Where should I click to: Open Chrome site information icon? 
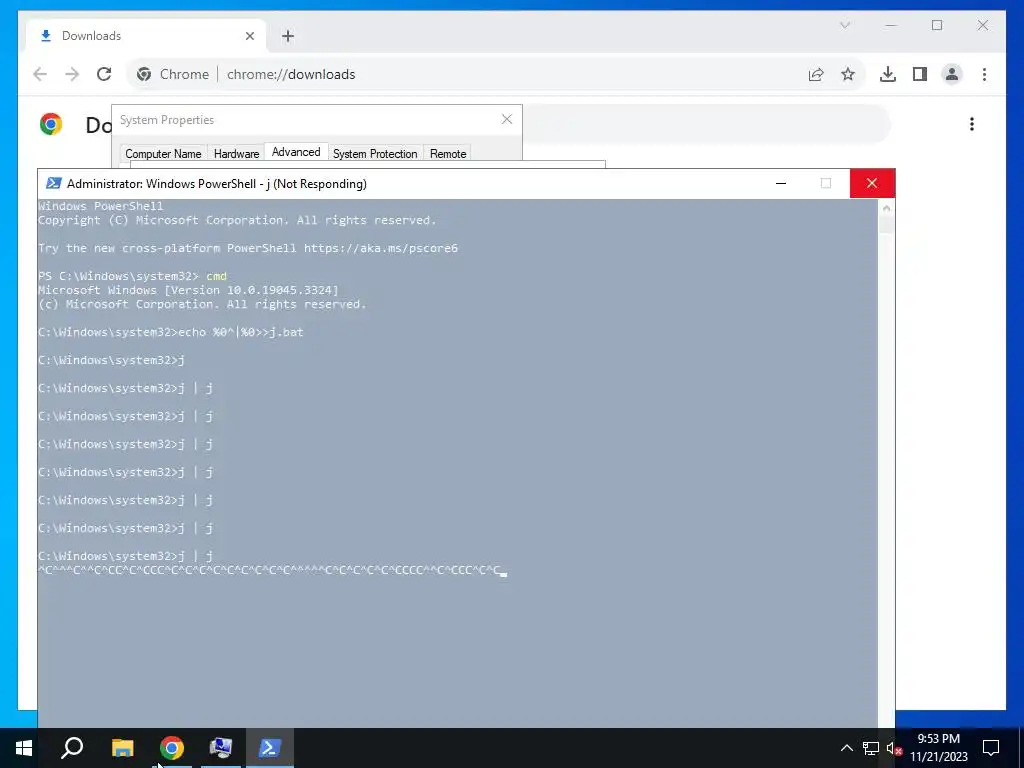[x=144, y=74]
